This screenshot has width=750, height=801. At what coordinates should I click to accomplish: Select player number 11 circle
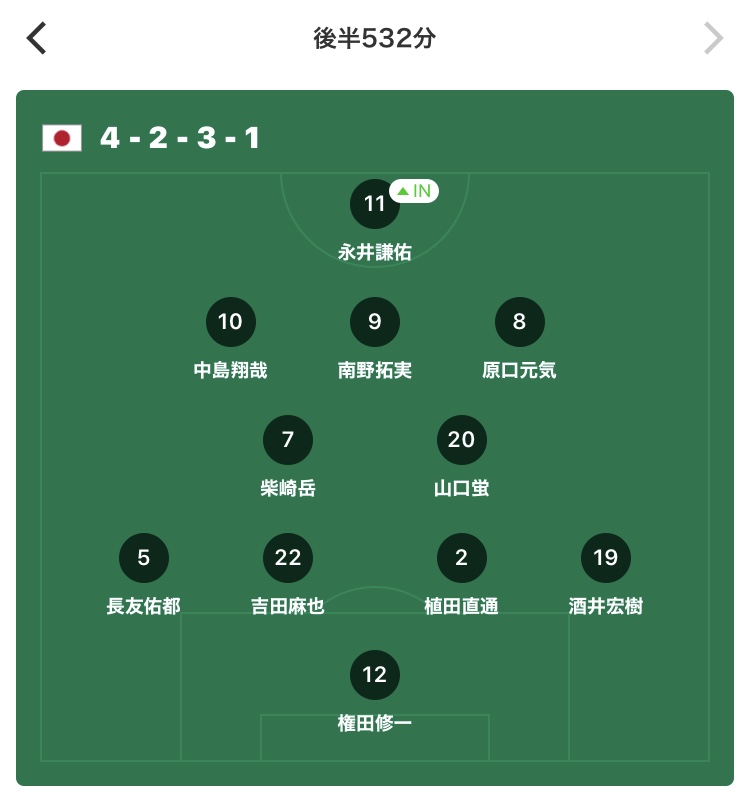pyautogui.click(x=374, y=205)
